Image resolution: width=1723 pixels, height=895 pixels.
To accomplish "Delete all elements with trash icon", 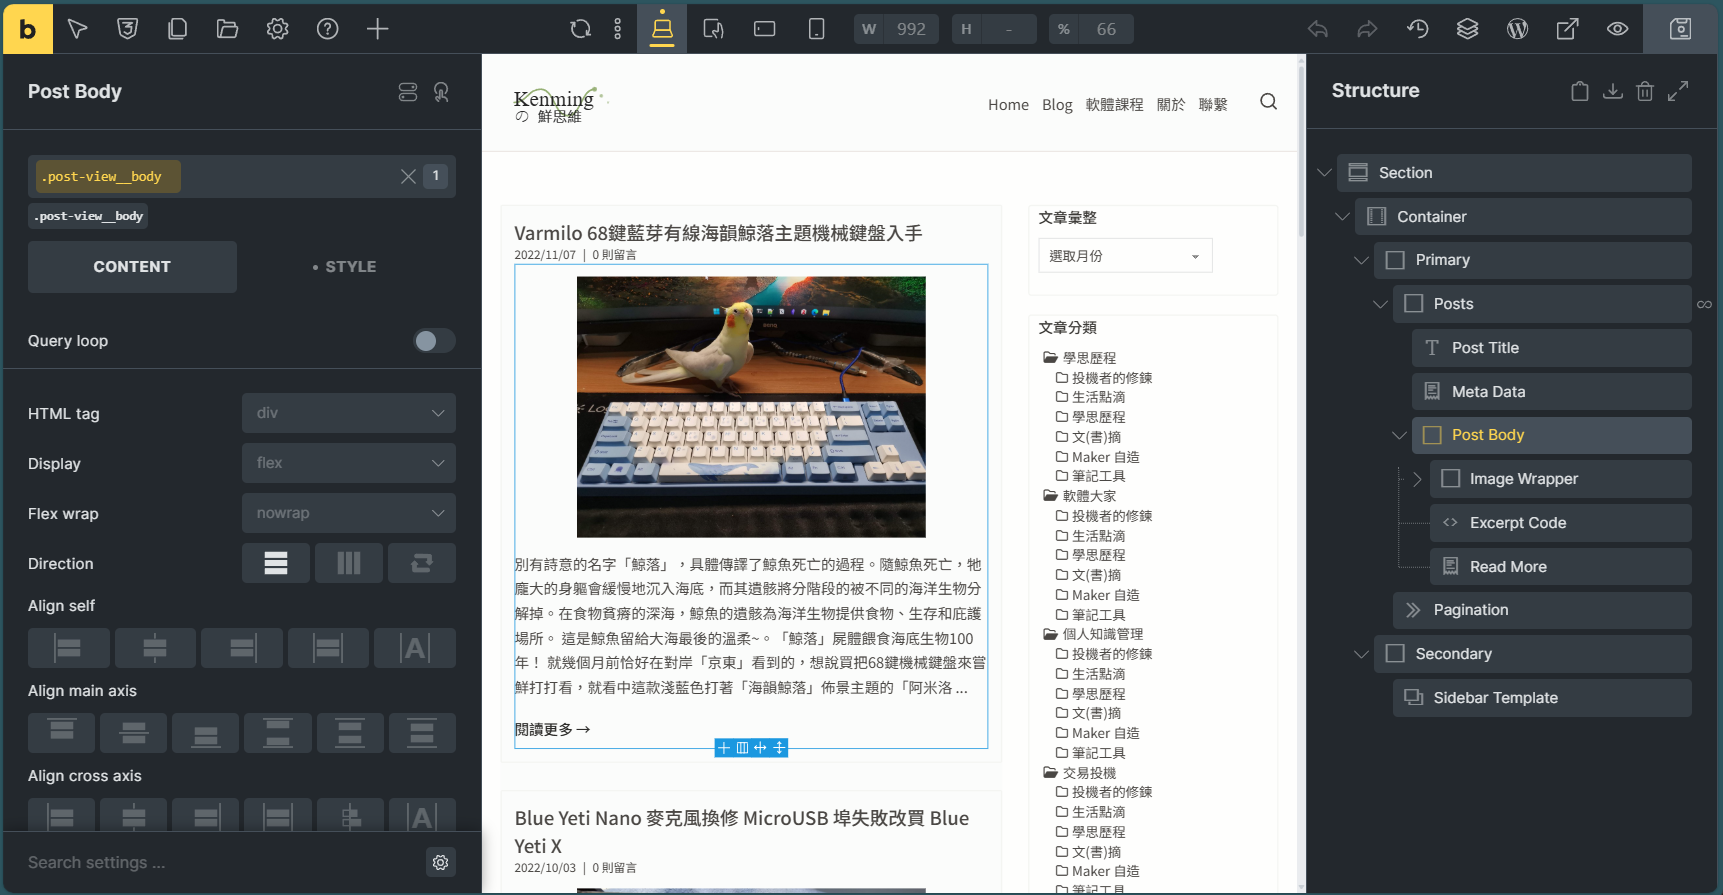I will coord(1644,91).
